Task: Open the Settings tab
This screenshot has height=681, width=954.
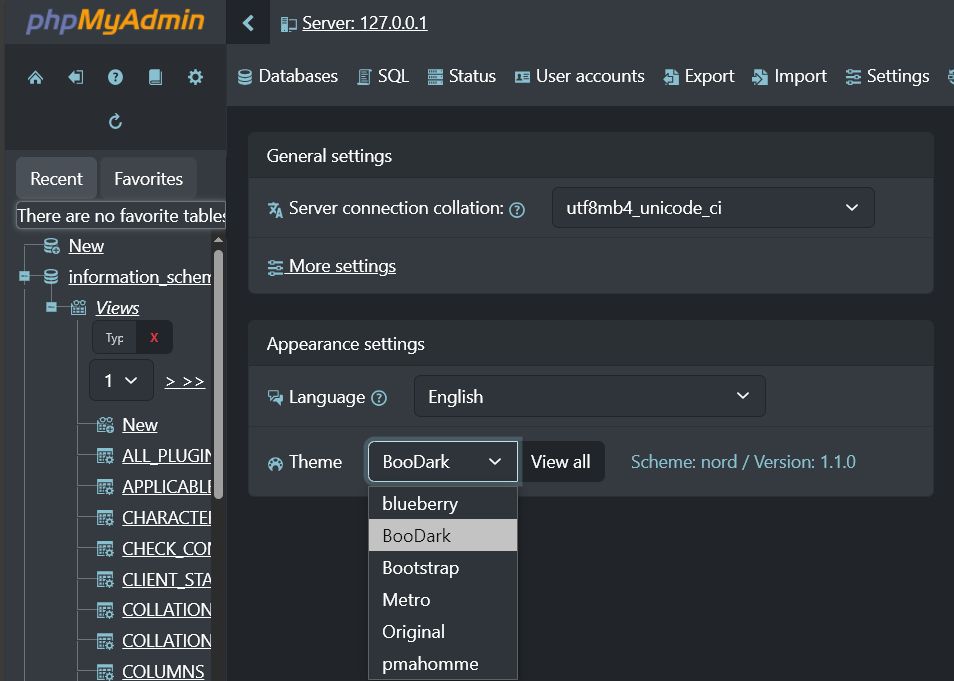Action: point(888,77)
